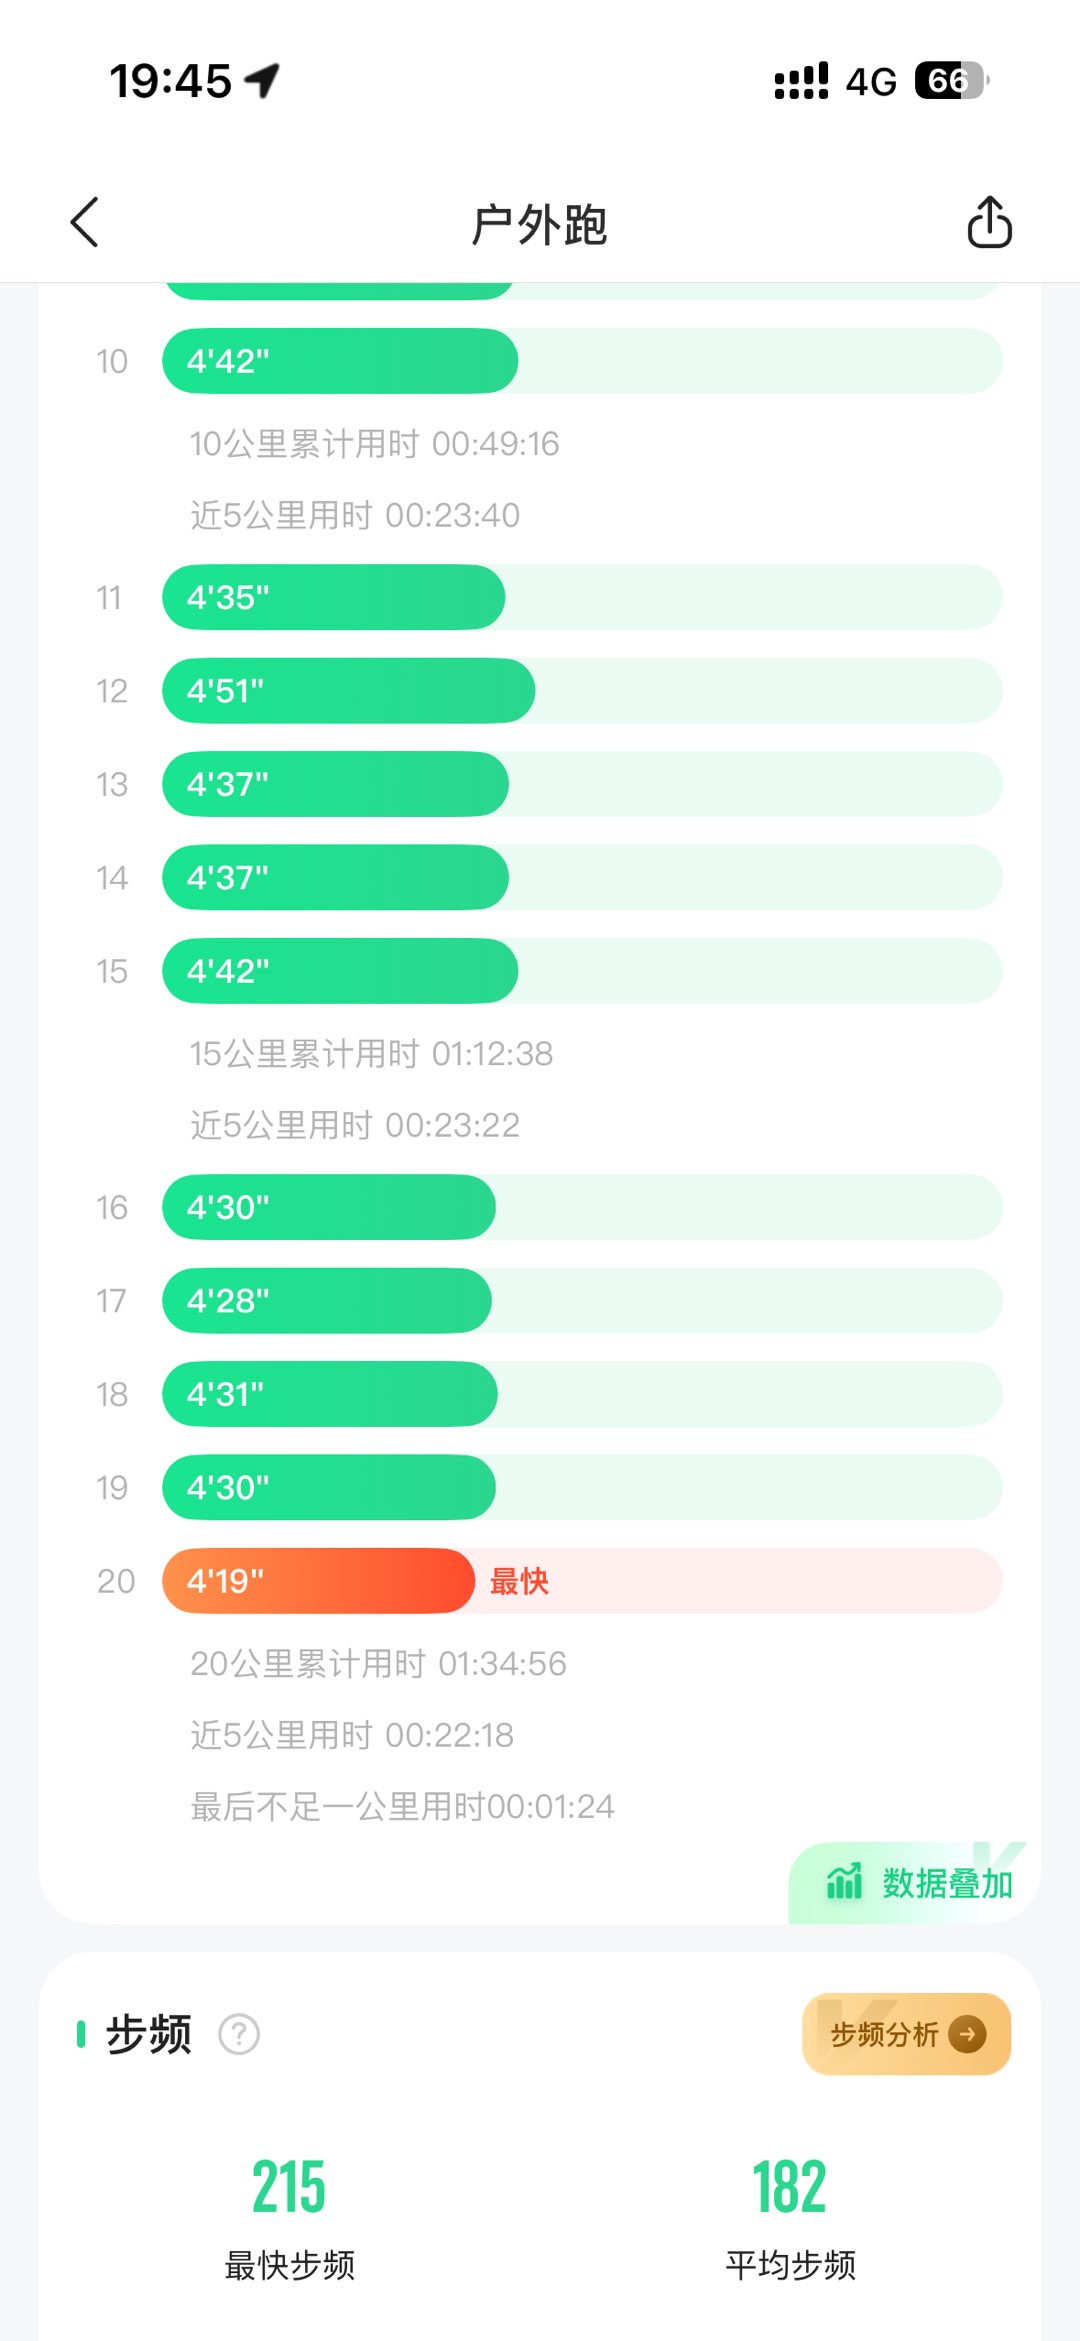Select the fastest kilometer 20 pace bar
Screen dimensions: 1080x2341
tap(318, 1581)
